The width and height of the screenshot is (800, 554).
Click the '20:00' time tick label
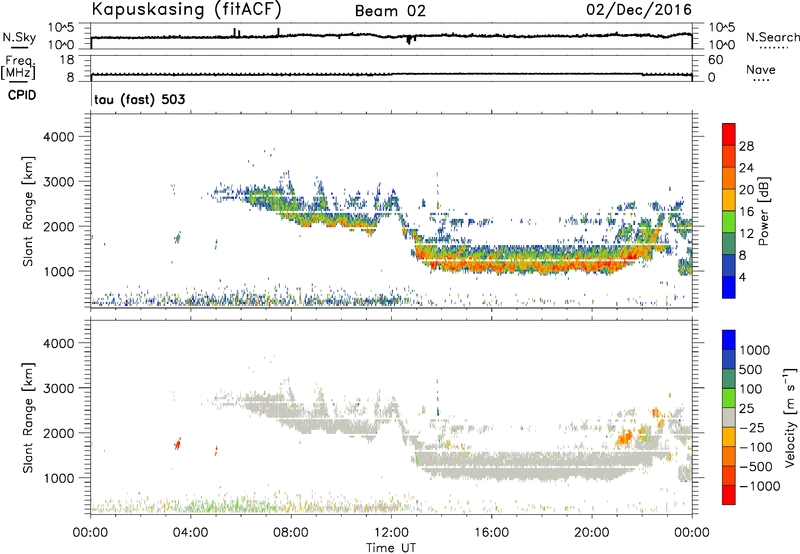(592, 533)
